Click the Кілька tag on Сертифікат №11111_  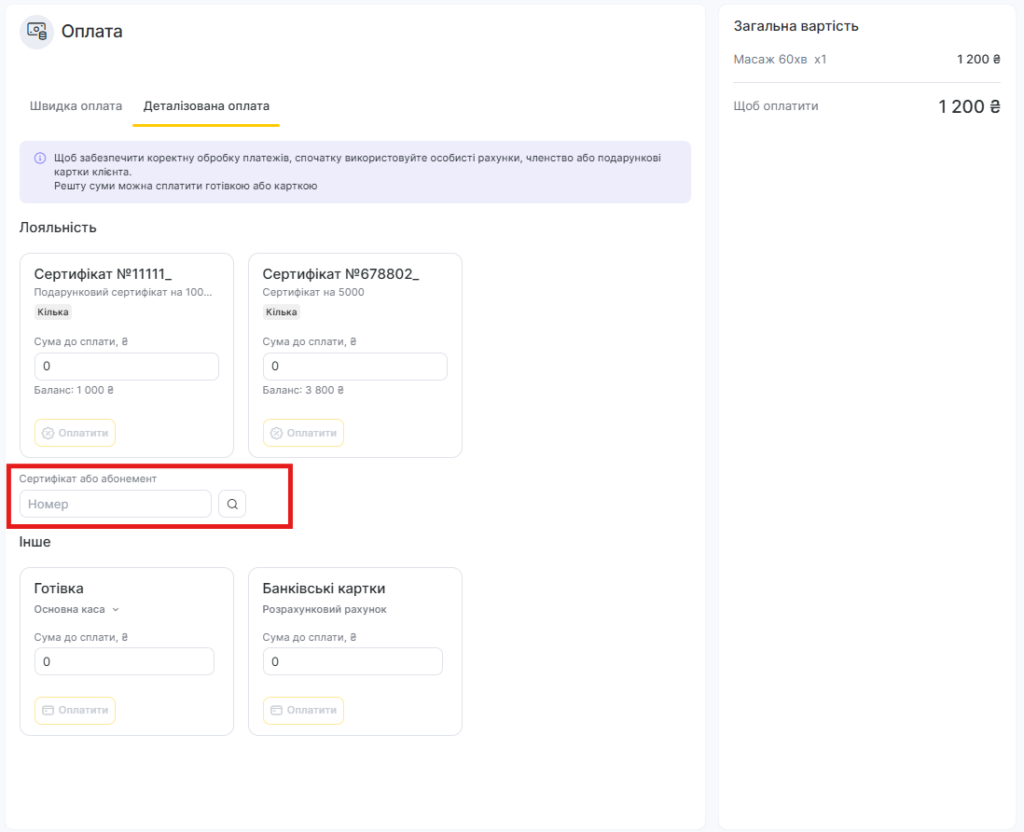coord(53,312)
